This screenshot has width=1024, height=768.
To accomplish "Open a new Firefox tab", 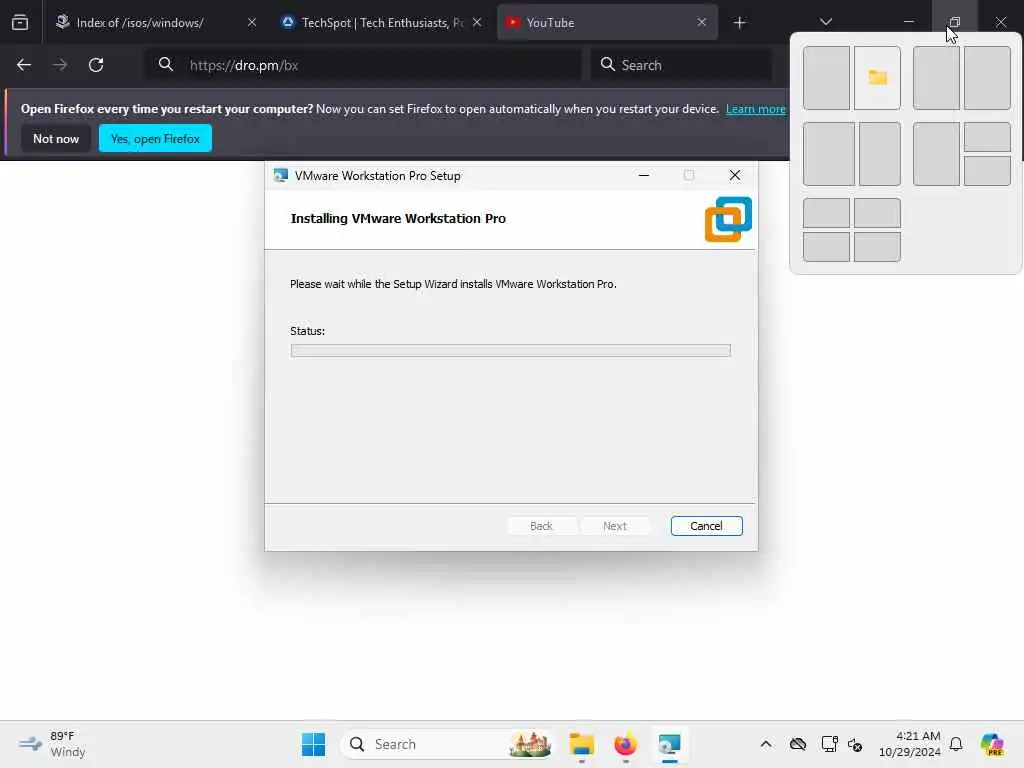I will pyautogui.click(x=739, y=23).
